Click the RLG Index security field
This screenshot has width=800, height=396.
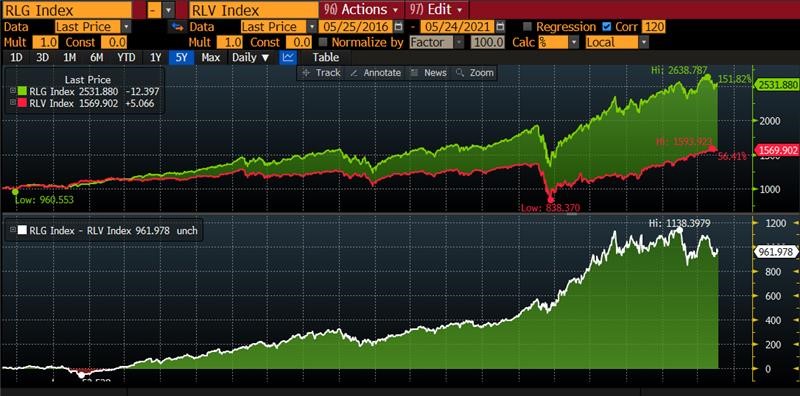(x=67, y=10)
